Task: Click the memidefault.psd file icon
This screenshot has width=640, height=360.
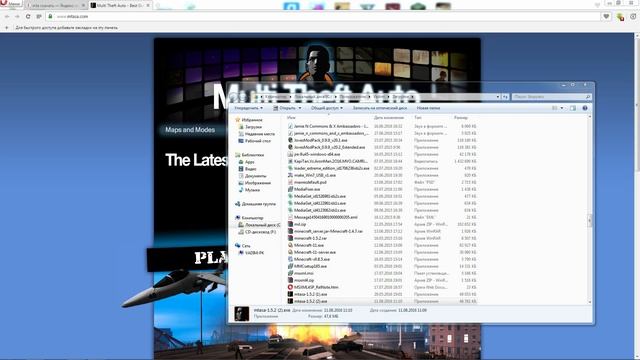Action: pos(290,182)
